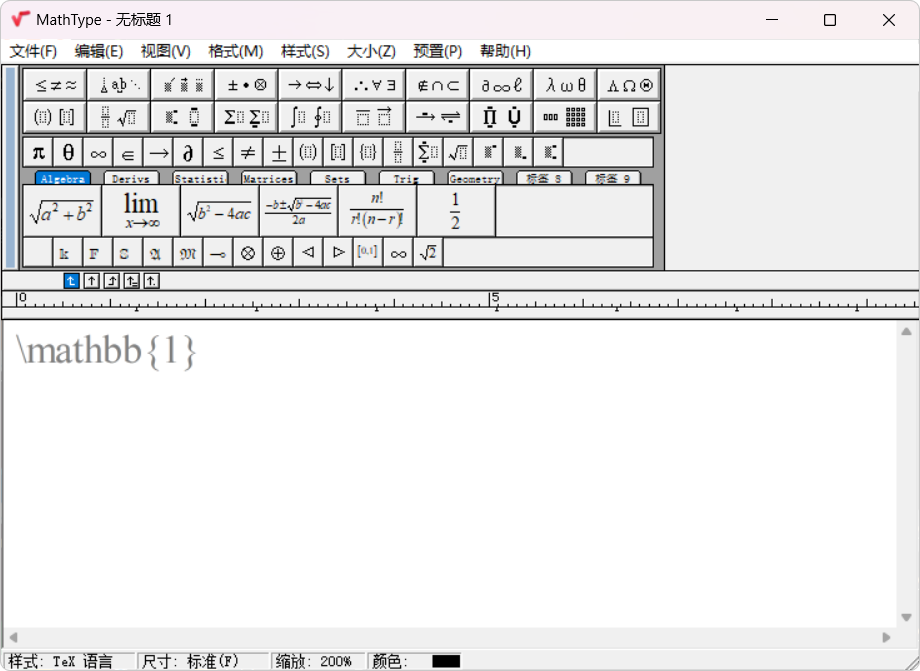Switch to the Geometry tab

coord(475,178)
